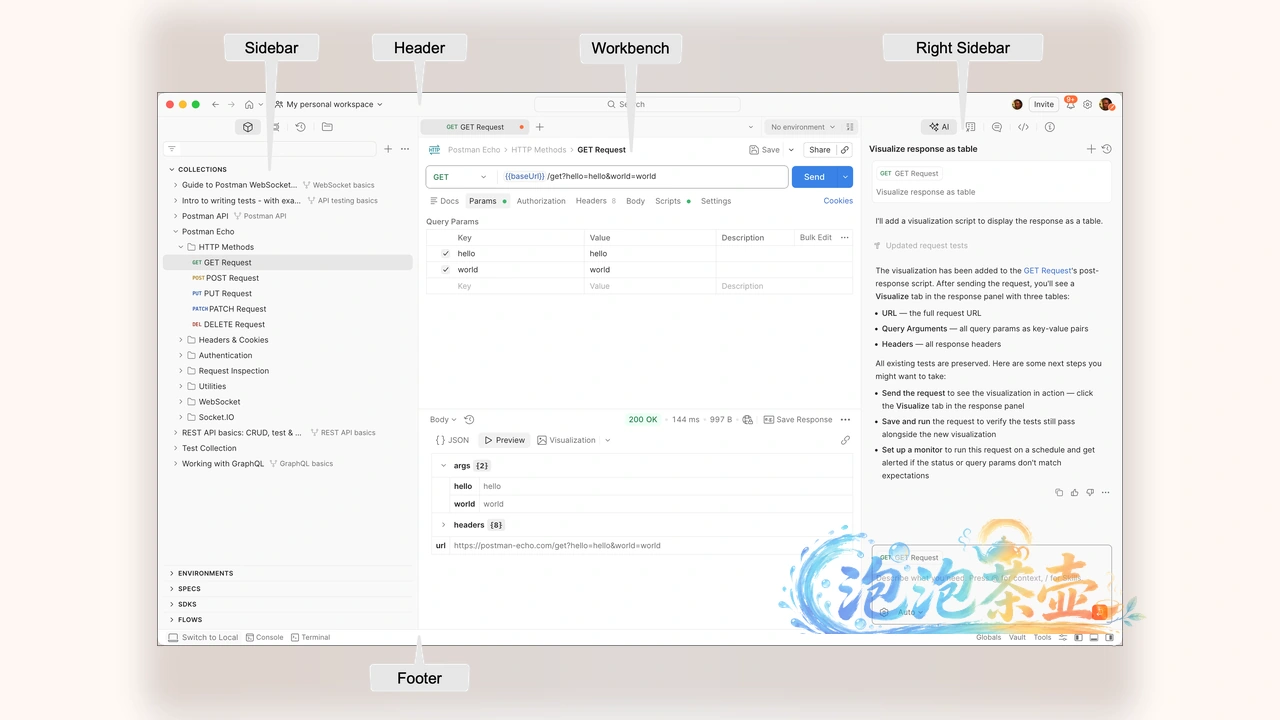Open the No environment dropdown

click(803, 127)
